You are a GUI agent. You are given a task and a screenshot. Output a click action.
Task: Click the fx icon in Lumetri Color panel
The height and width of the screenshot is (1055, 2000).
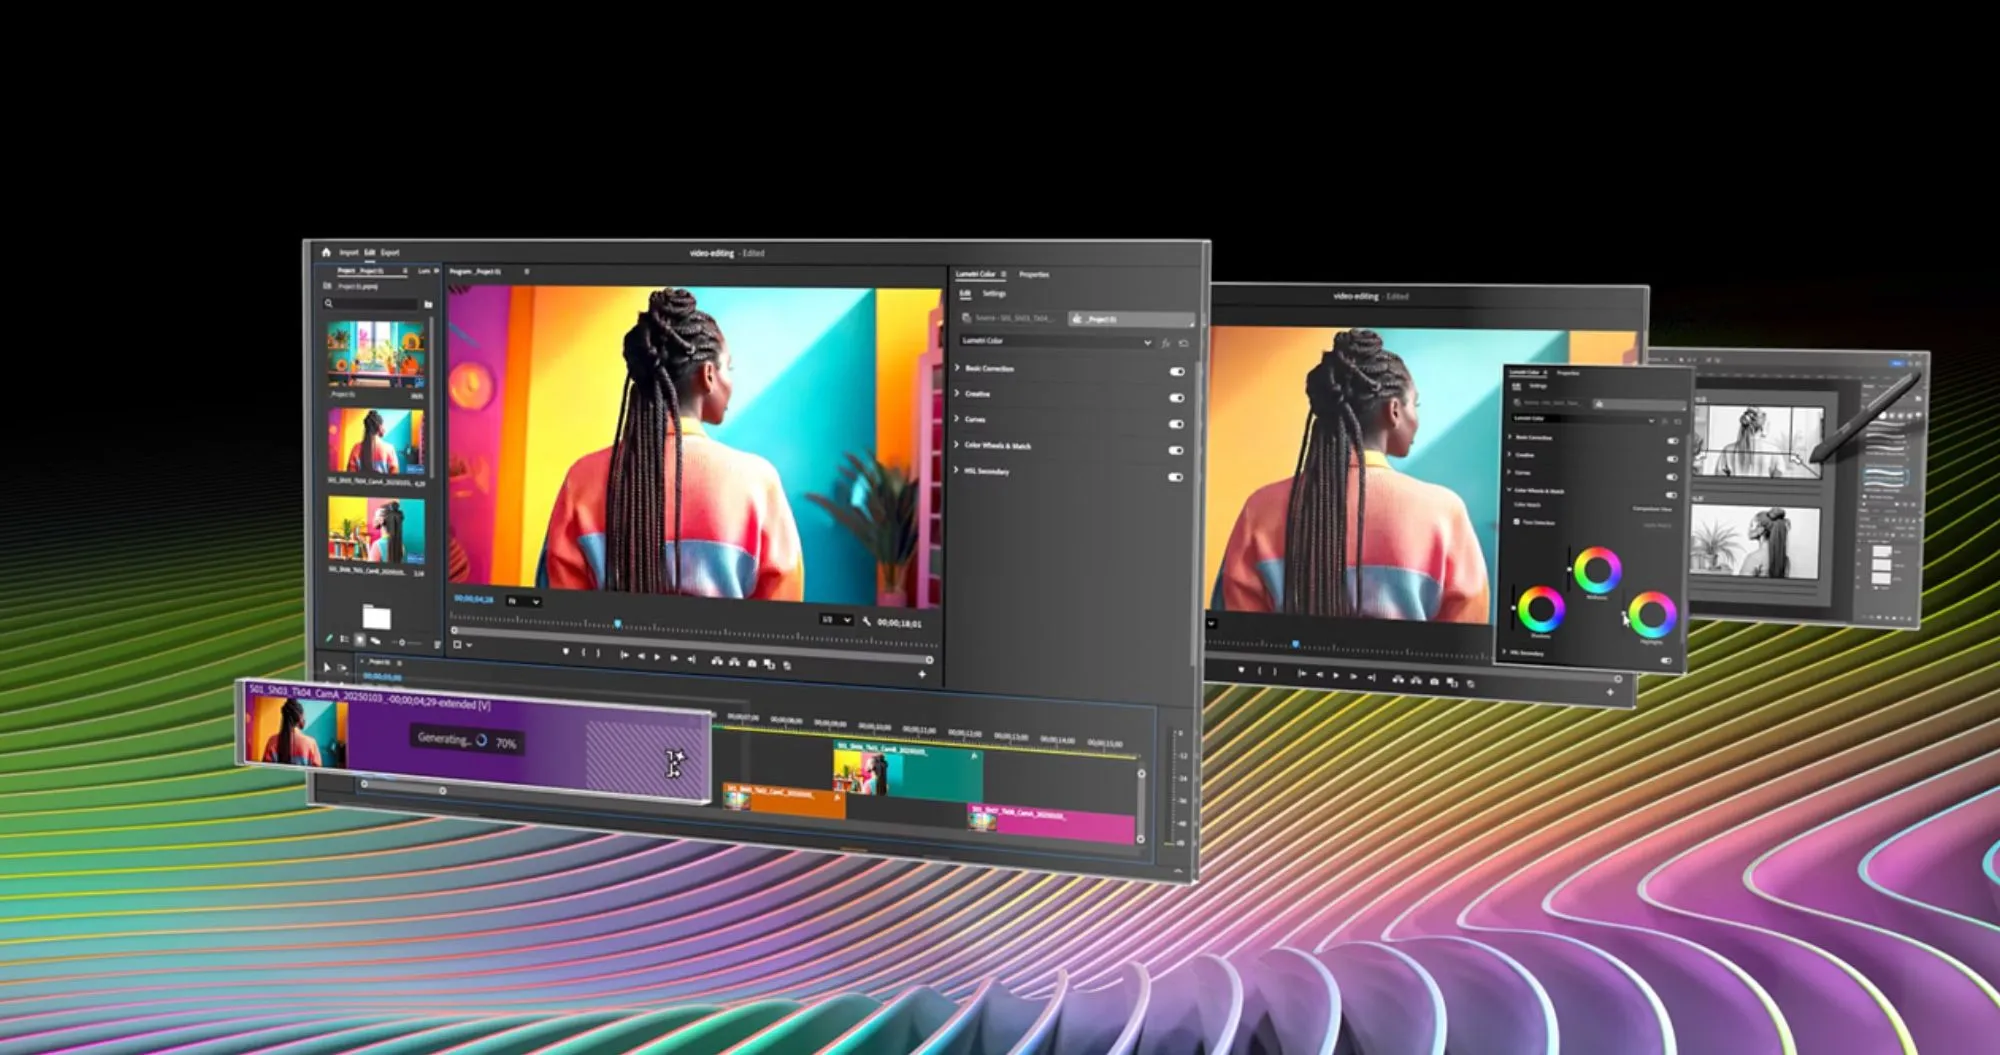(1166, 343)
